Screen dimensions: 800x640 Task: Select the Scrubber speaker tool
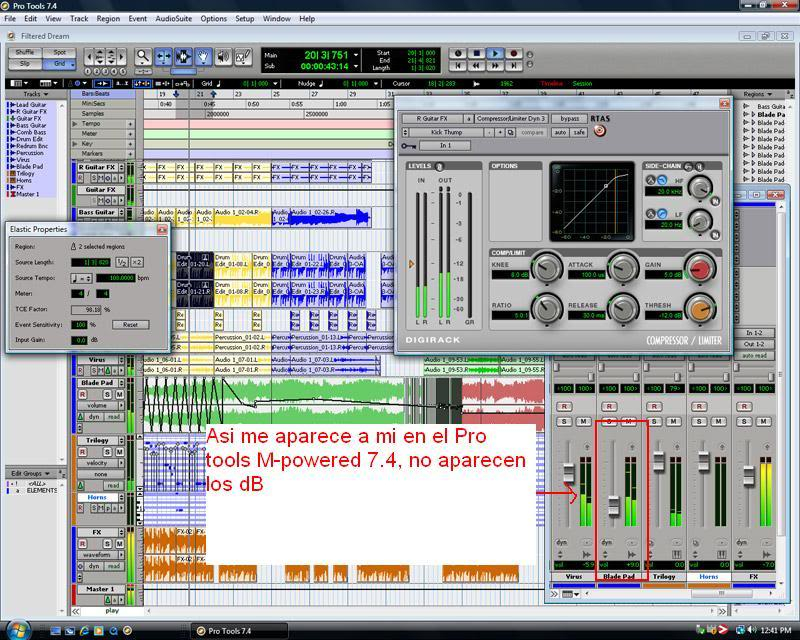pyautogui.click(x=223, y=56)
